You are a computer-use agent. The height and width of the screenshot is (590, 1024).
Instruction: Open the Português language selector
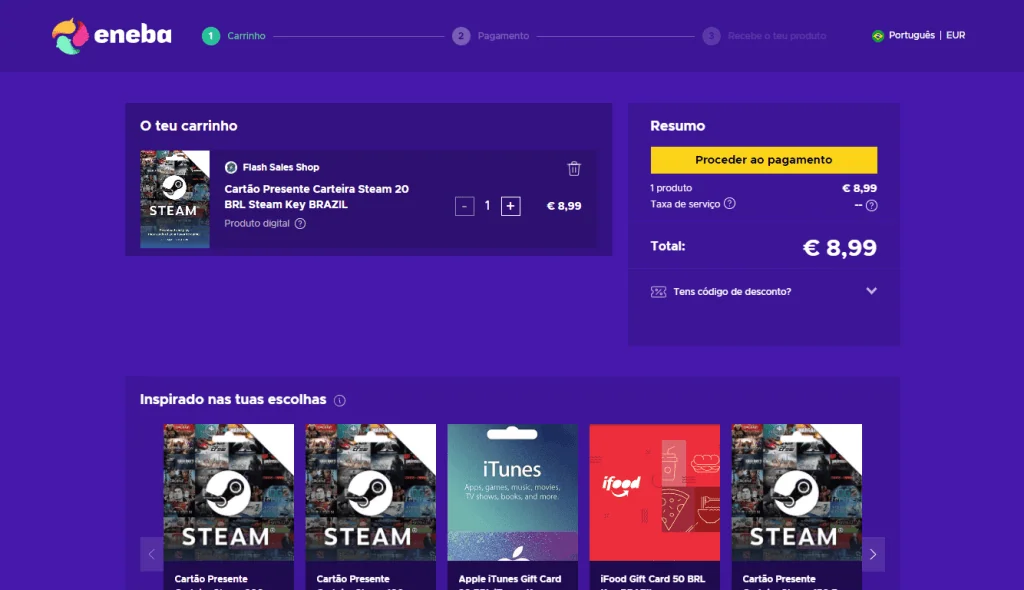click(x=913, y=34)
